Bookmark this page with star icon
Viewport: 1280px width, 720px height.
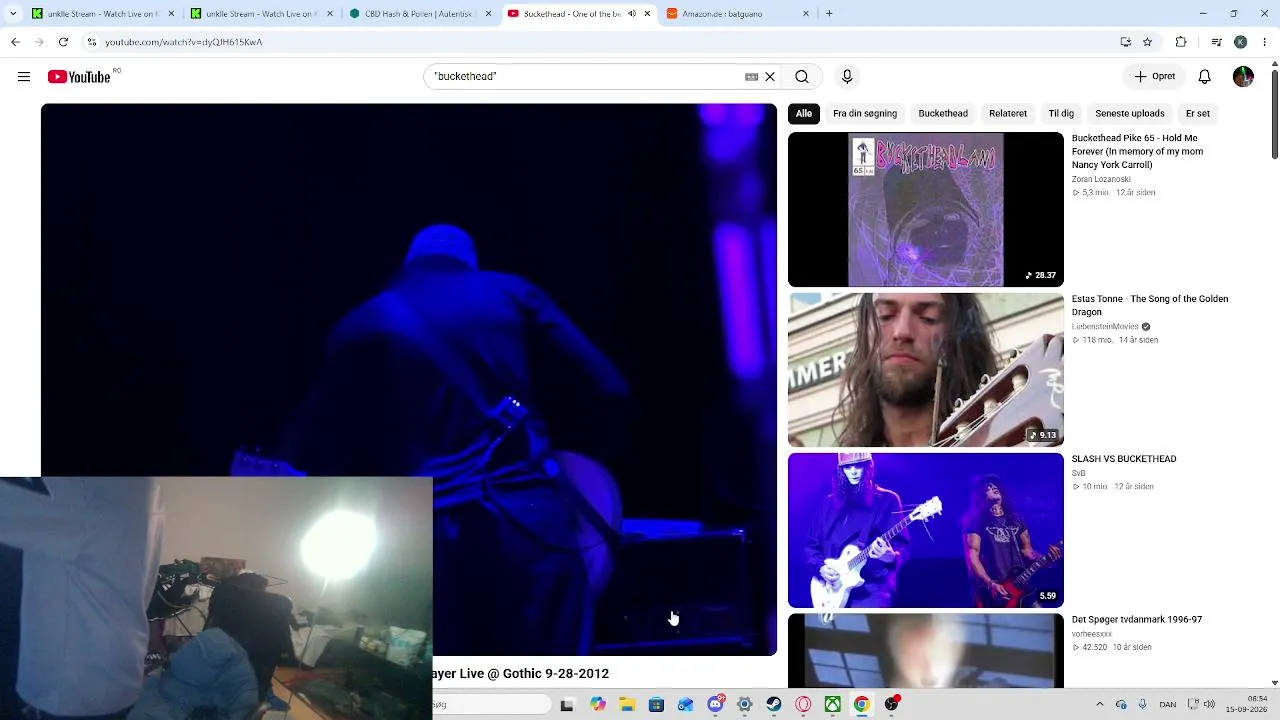pyautogui.click(x=1147, y=42)
